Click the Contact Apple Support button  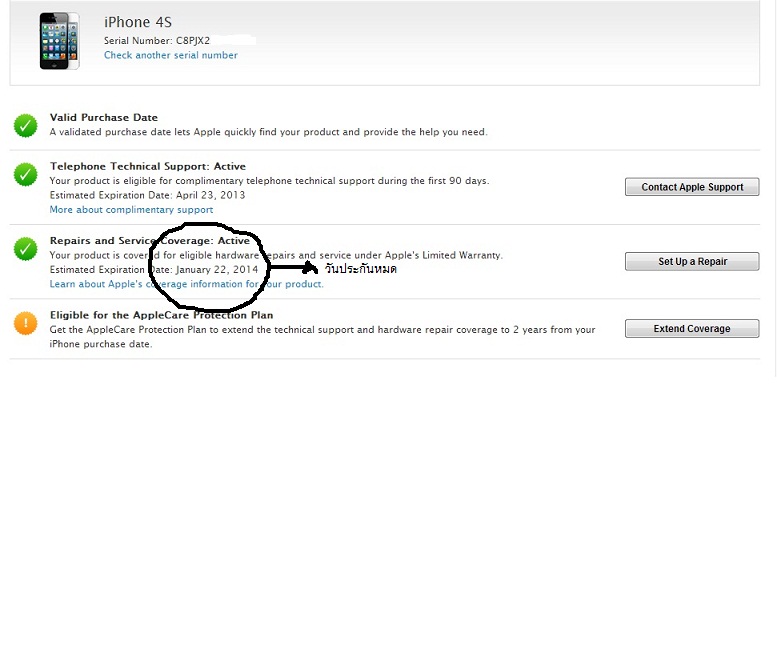pos(692,187)
